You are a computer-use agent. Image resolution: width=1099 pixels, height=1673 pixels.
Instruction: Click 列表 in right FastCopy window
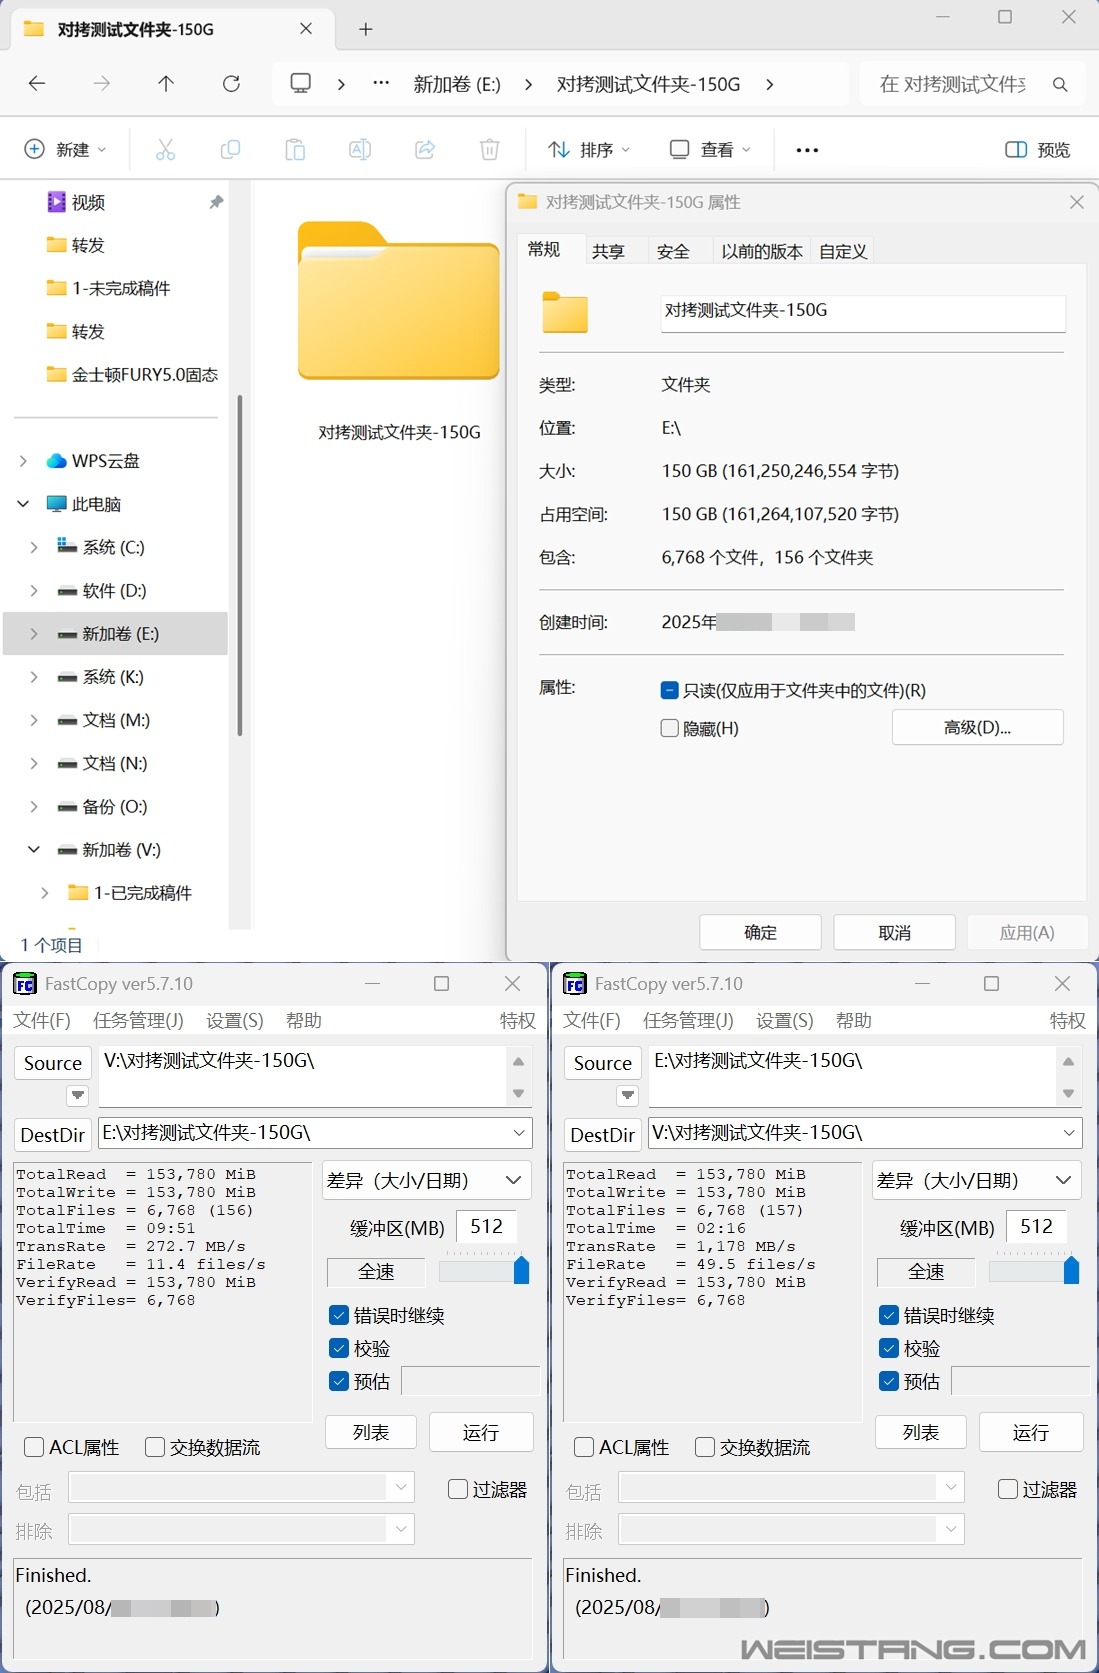[921, 1432]
